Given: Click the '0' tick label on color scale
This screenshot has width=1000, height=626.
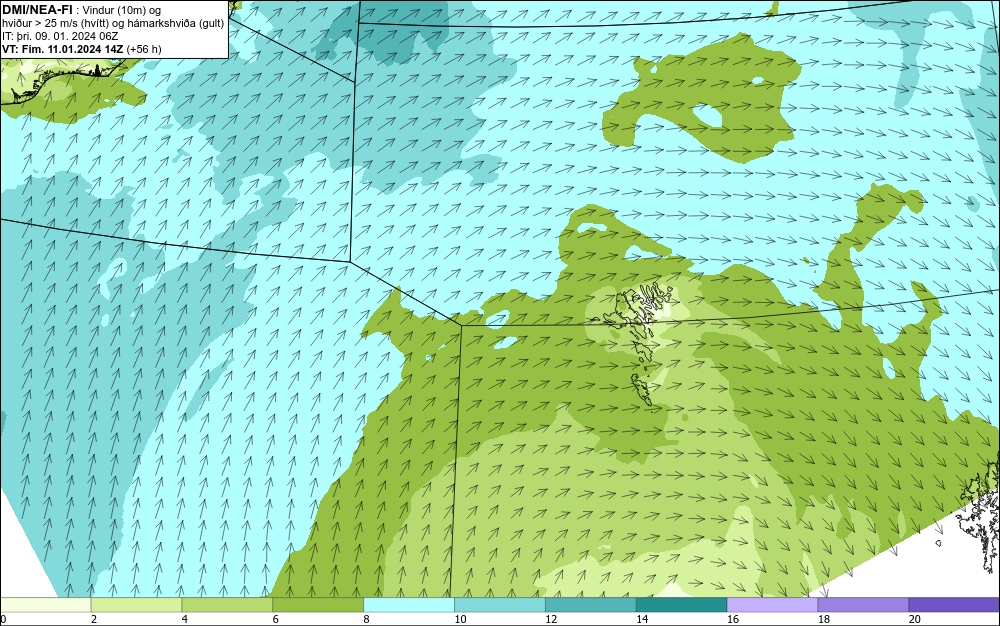Looking at the screenshot, I should tap(3, 619).
